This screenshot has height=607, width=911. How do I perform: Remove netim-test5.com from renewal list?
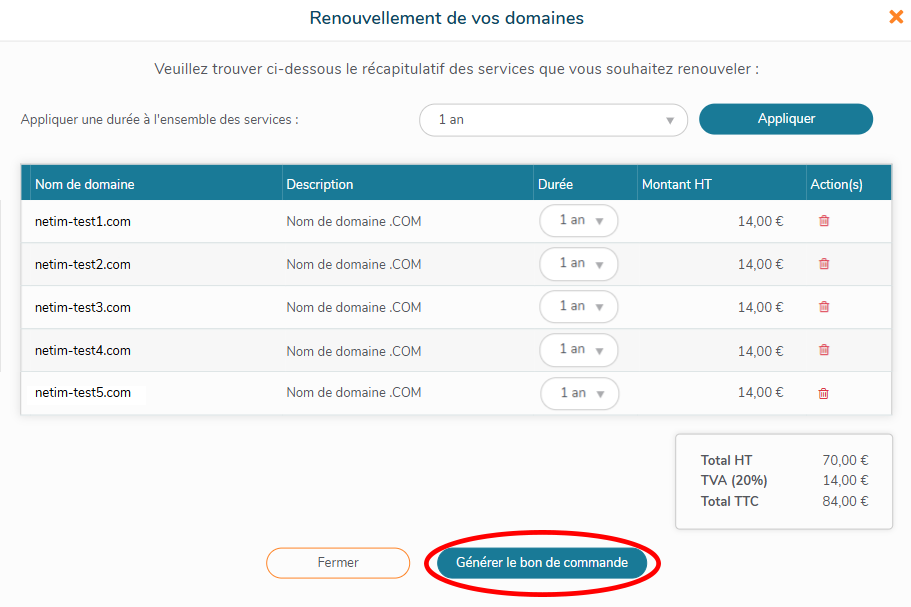(824, 393)
